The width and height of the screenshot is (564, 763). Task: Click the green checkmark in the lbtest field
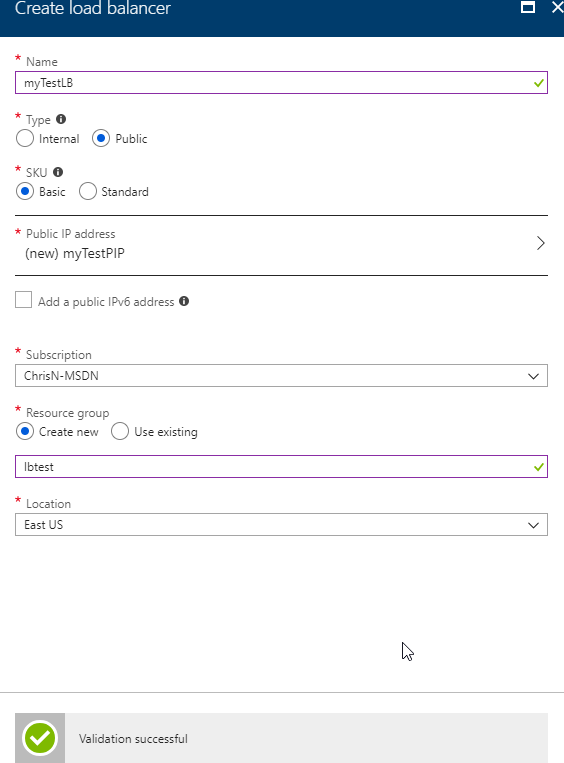538,467
